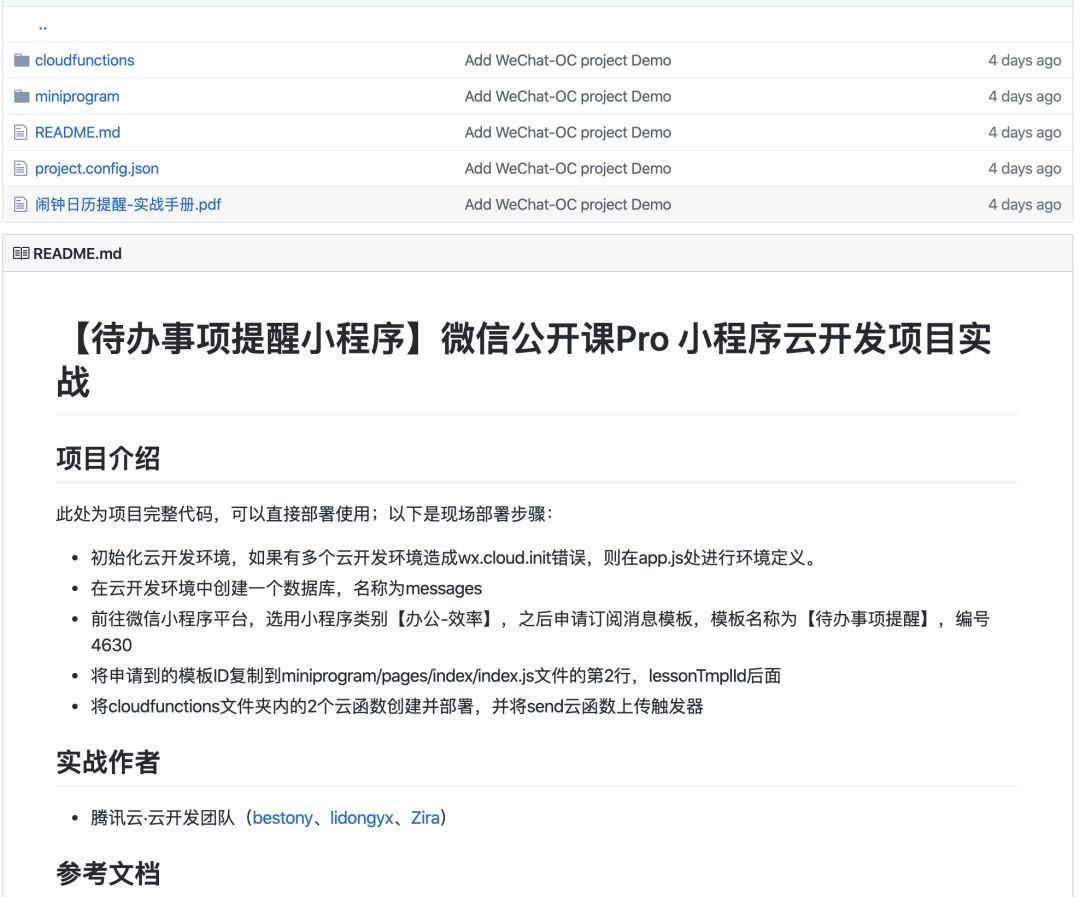Open the miniprogram folder
The image size is (1080, 897).
point(77,96)
